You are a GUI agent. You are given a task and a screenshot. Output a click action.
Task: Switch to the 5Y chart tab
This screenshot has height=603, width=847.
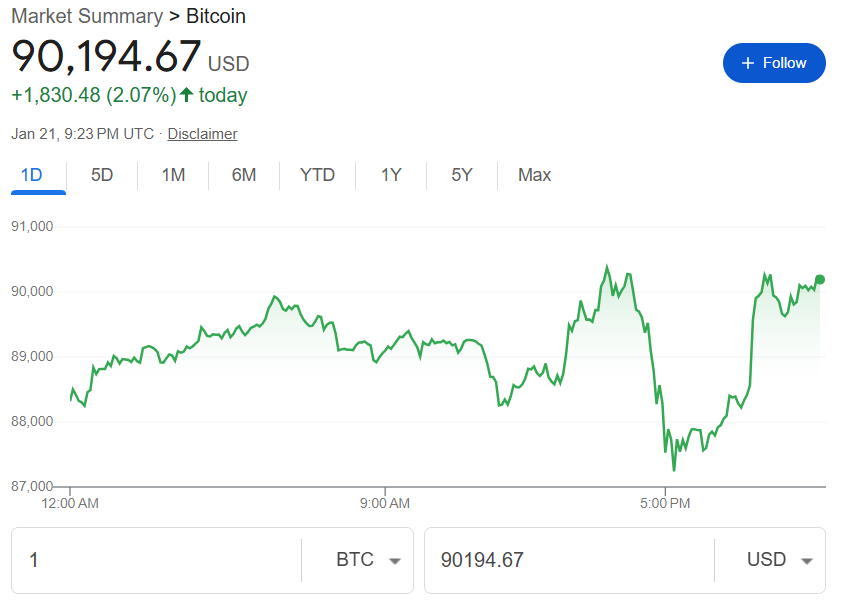coord(461,175)
